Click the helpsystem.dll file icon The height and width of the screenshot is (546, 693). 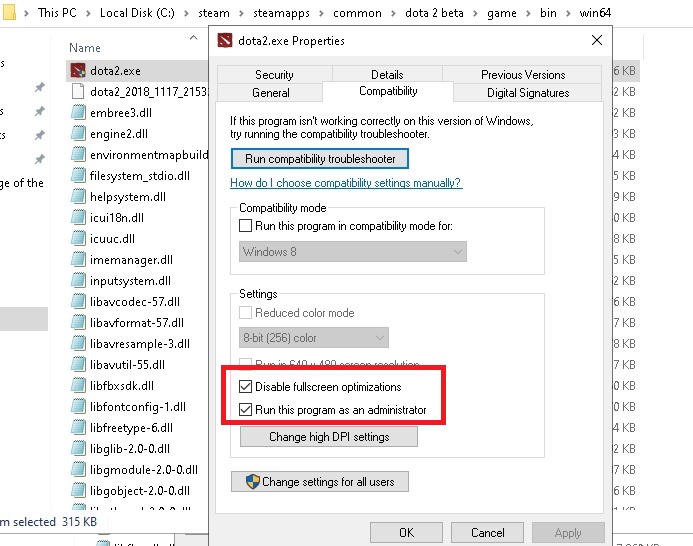point(78,196)
